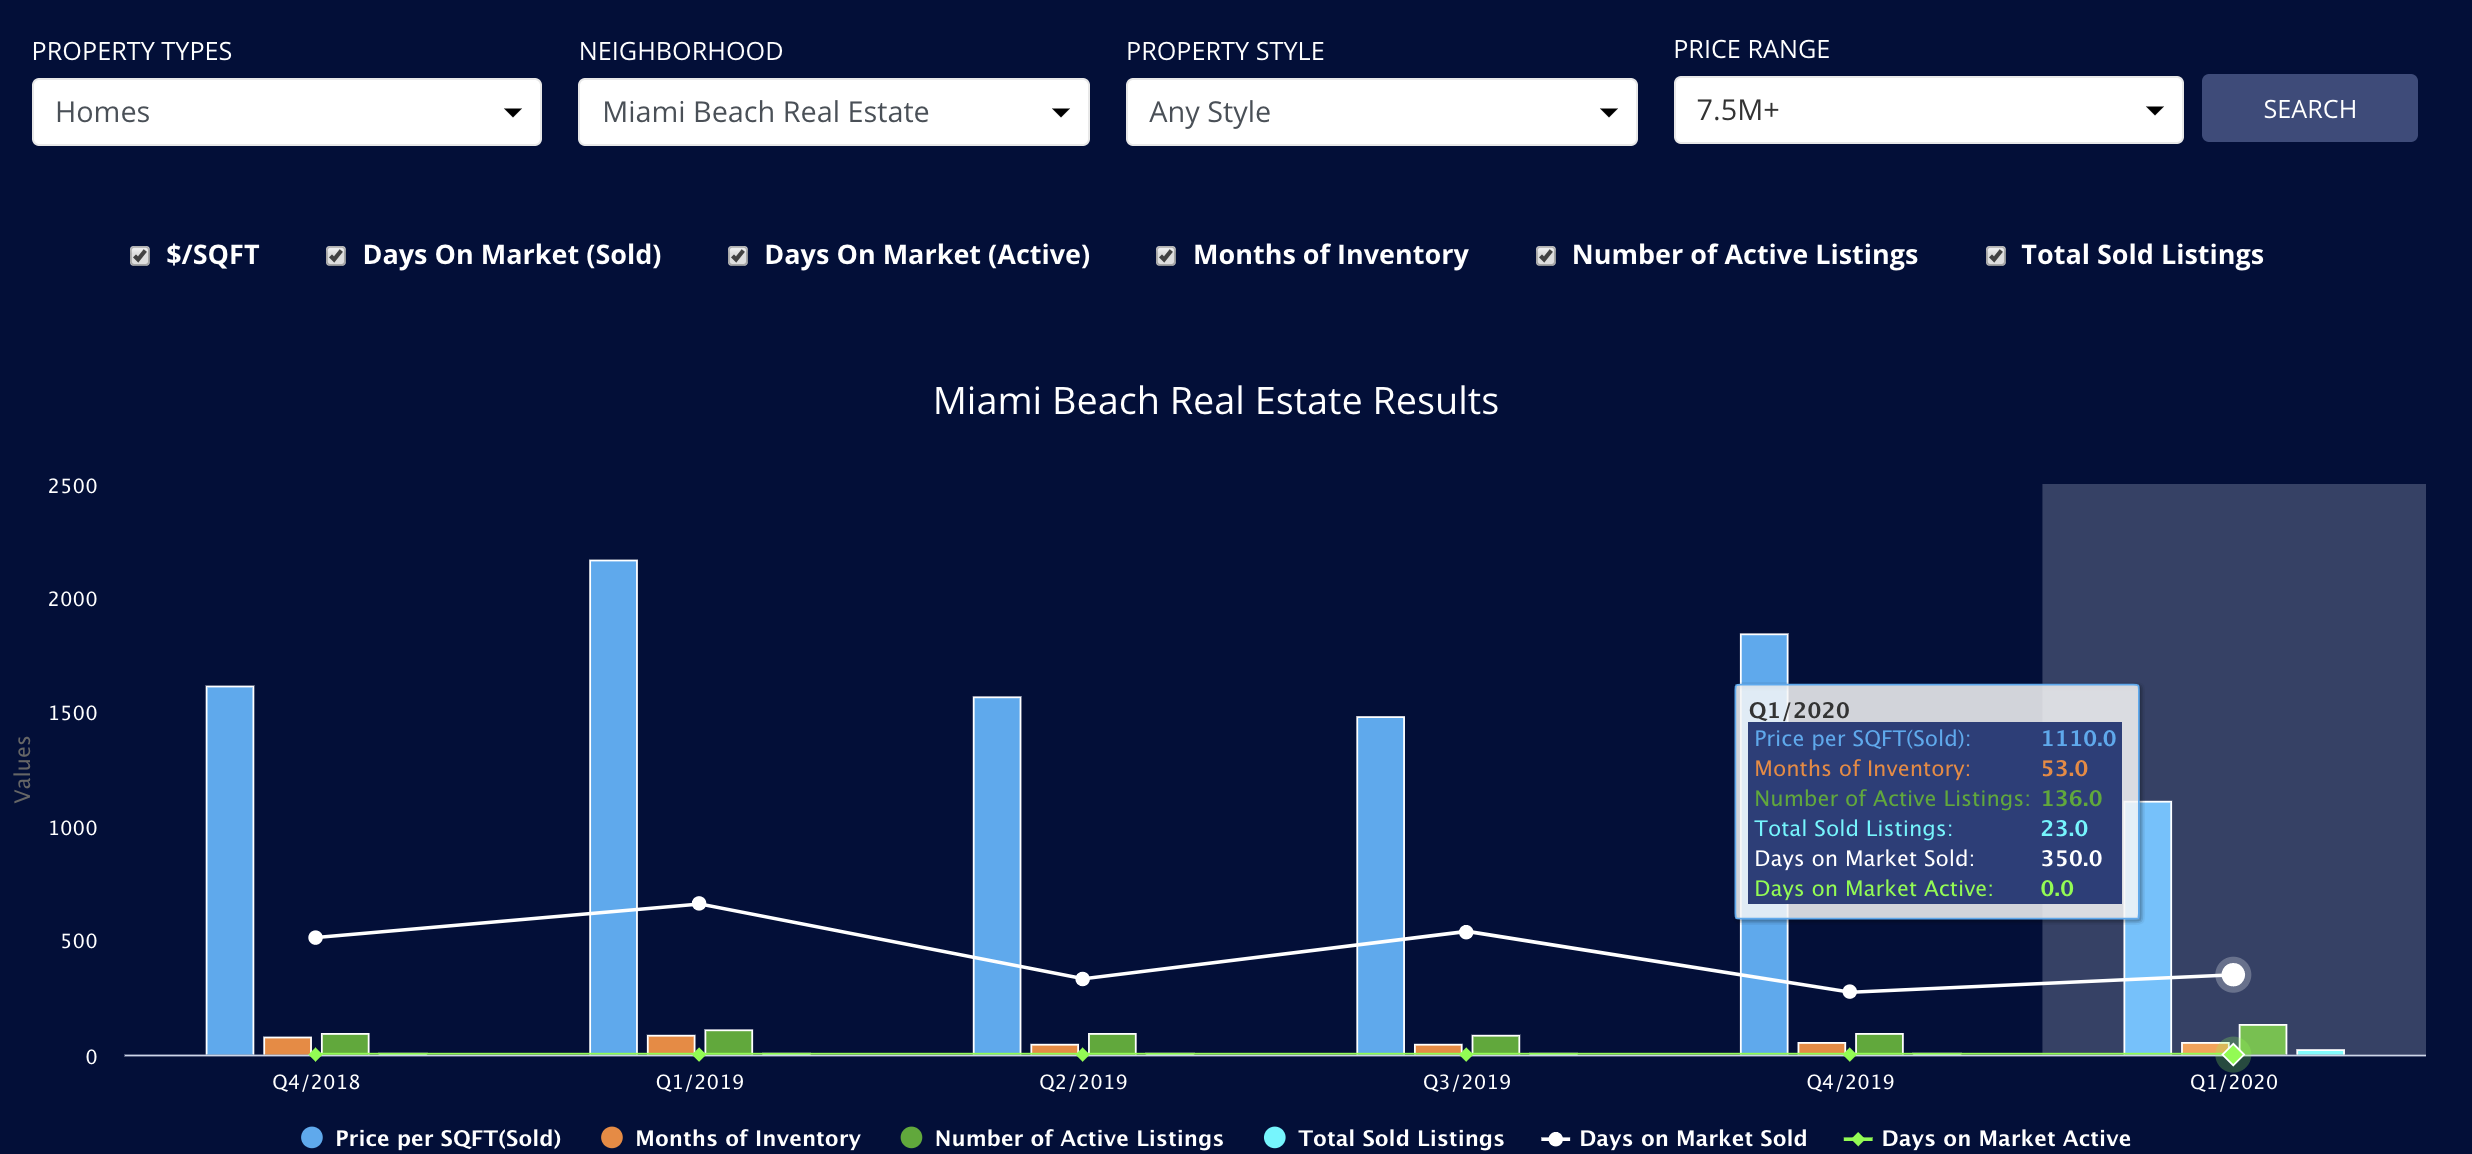Expand the Property Style Any Style dropdown

[1382, 112]
